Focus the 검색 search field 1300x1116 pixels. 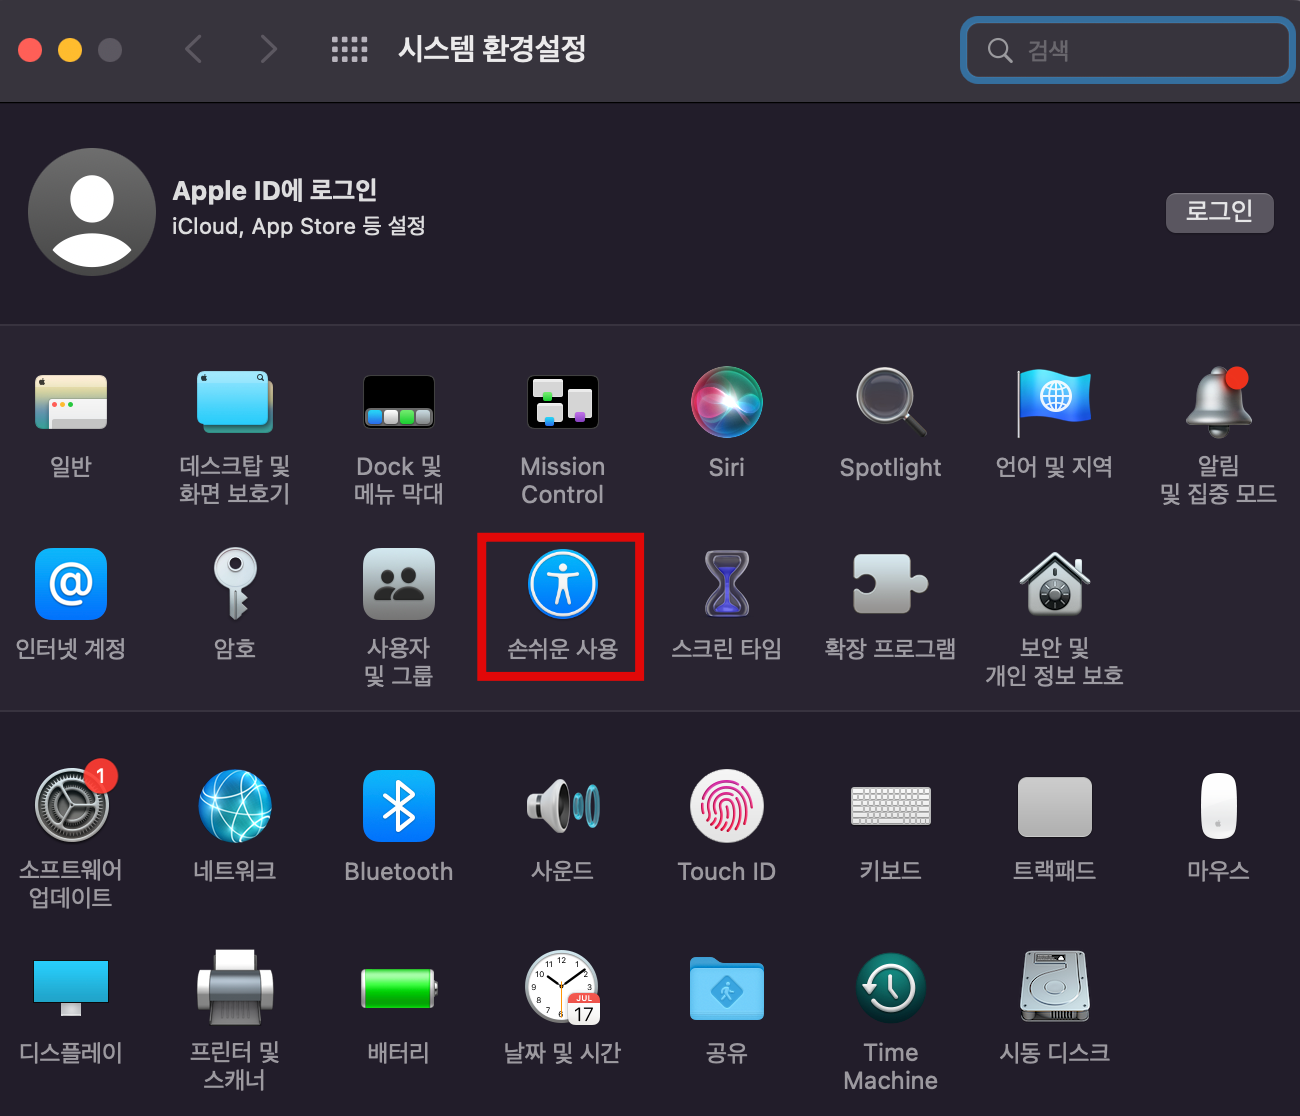point(1128,50)
